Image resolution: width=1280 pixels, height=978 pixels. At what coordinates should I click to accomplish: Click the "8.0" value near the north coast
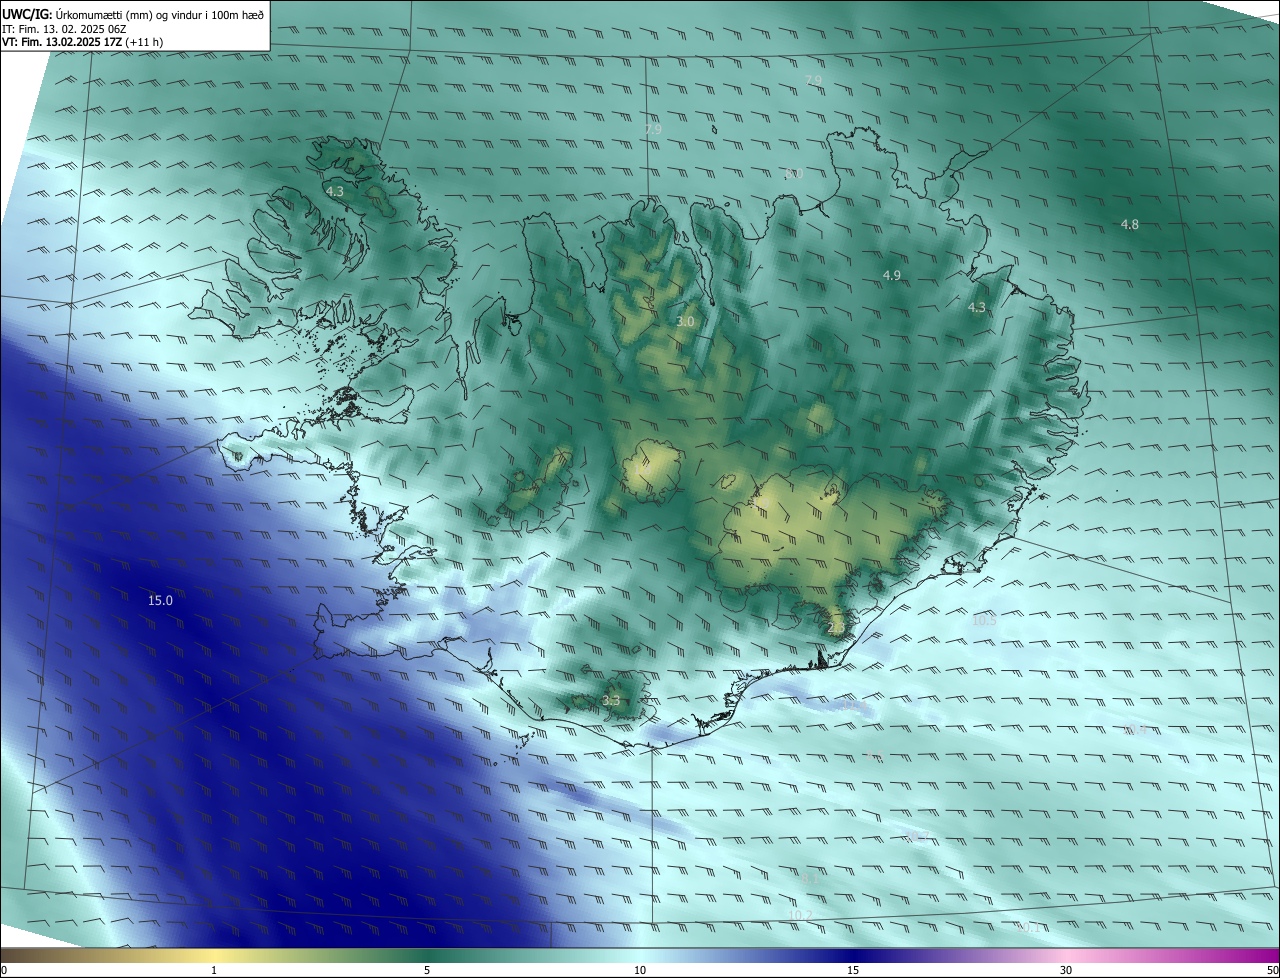(794, 174)
